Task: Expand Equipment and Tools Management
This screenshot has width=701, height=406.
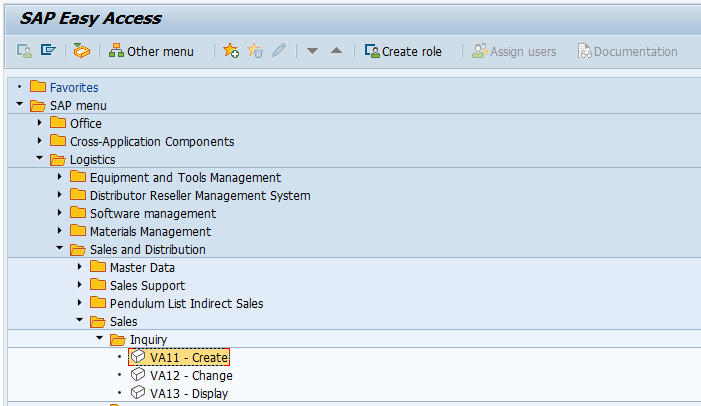Action: (x=59, y=177)
